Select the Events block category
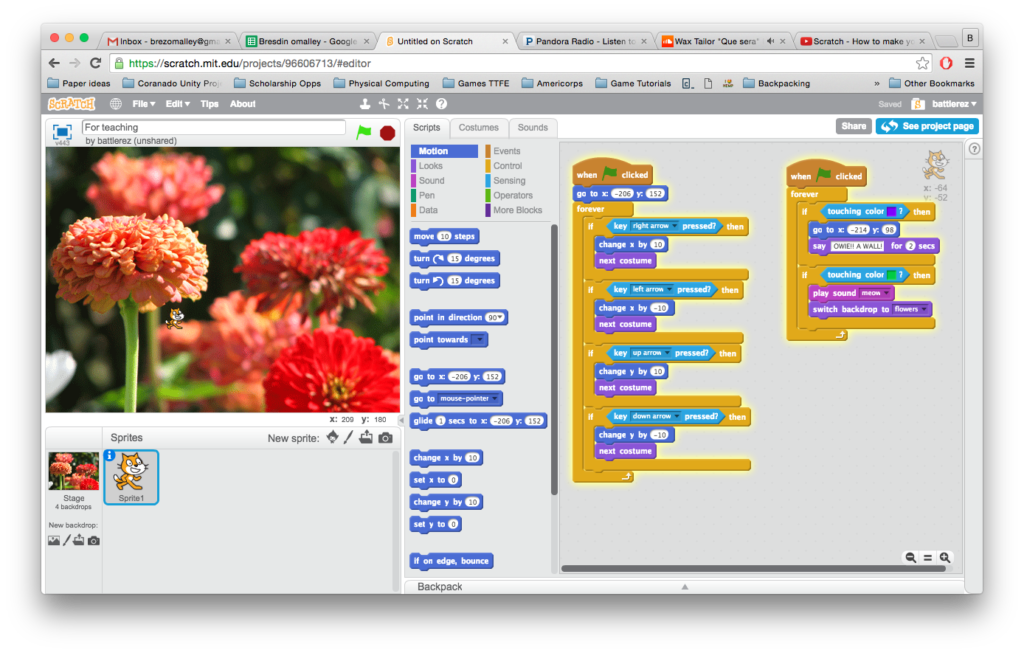The height and width of the screenshot is (653, 1024). (x=507, y=151)
